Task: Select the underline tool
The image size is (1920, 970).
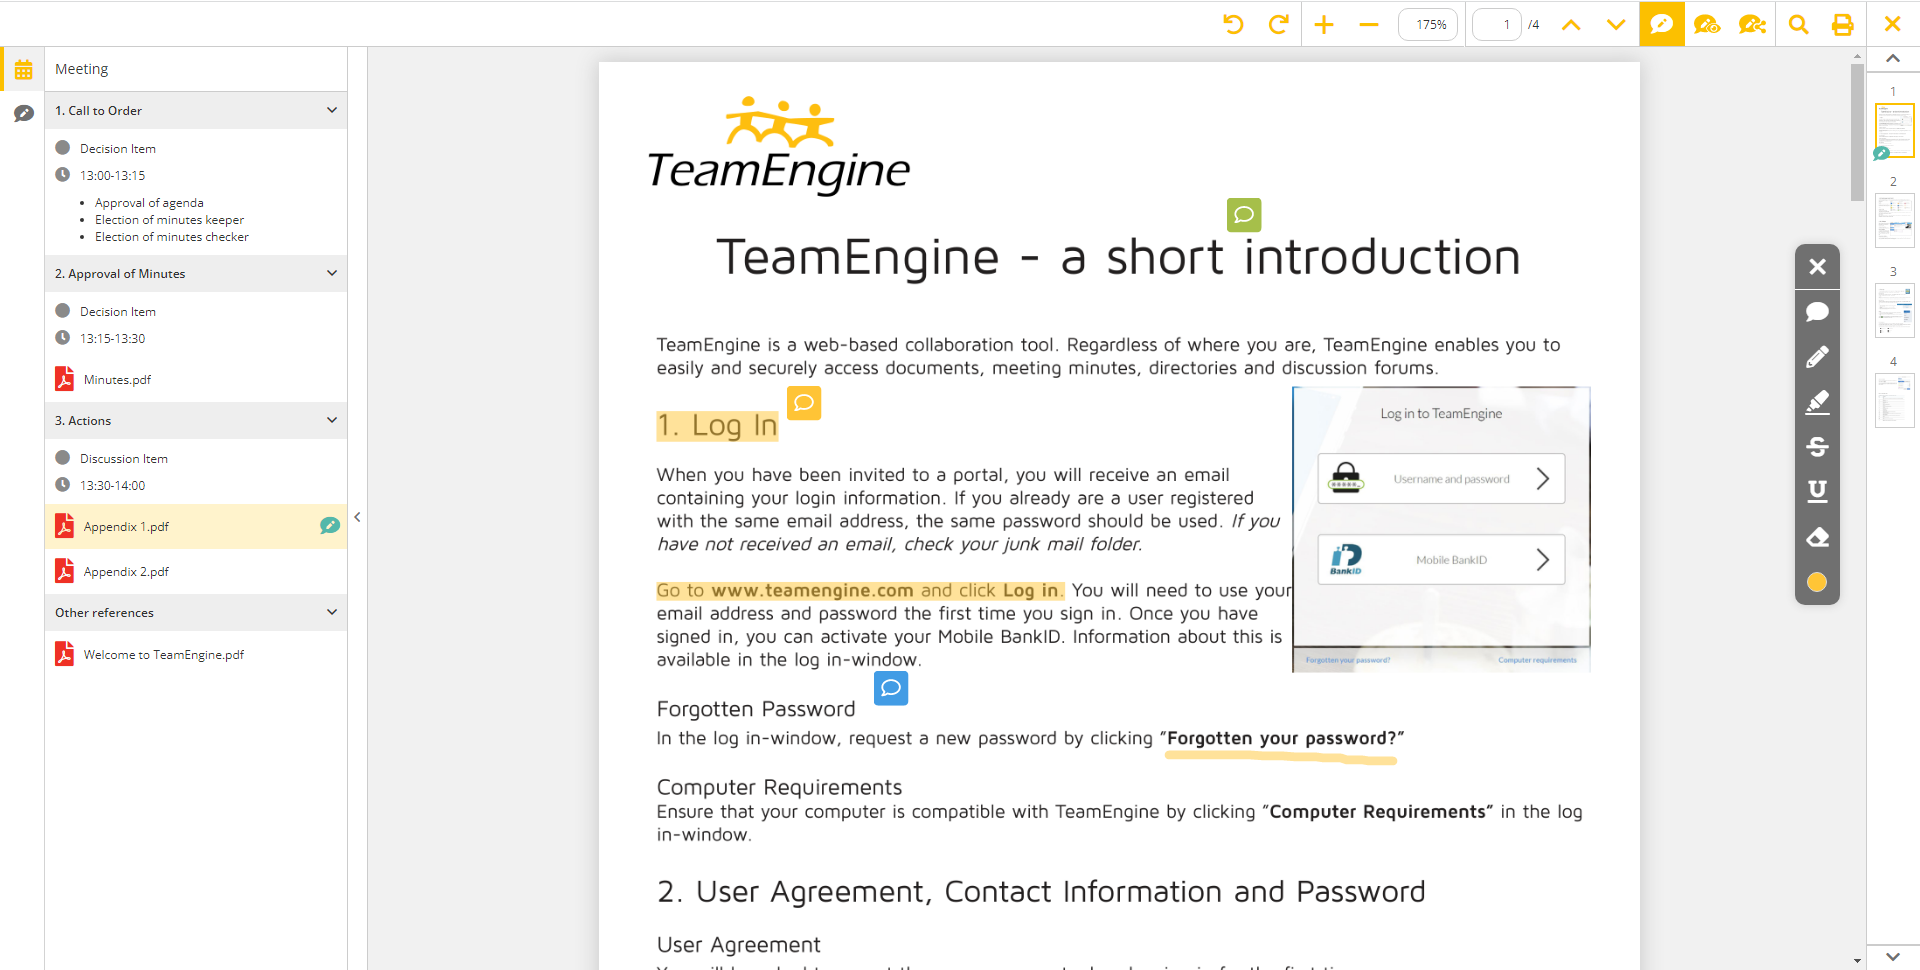Action: [x=1817, y=491]
